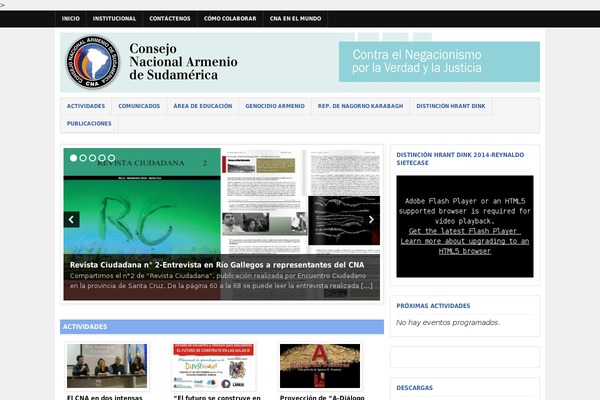Open El futuro se construye thumbnail
The width and height of the screenshot is (600, 400).
coord(214,366)
